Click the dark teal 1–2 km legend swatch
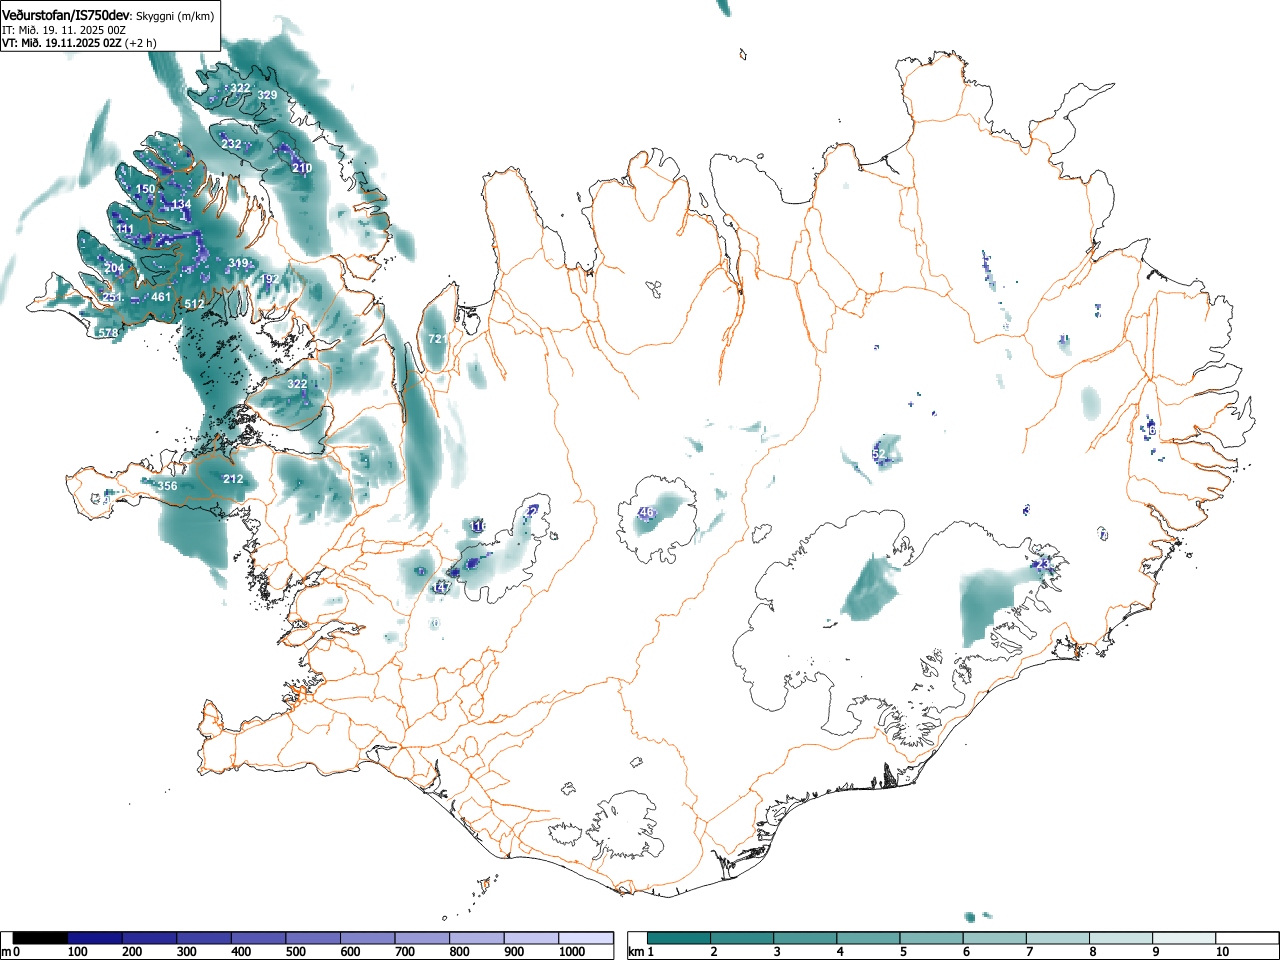This screenshot has width=1280, height=960. click(x=679, y=938)
